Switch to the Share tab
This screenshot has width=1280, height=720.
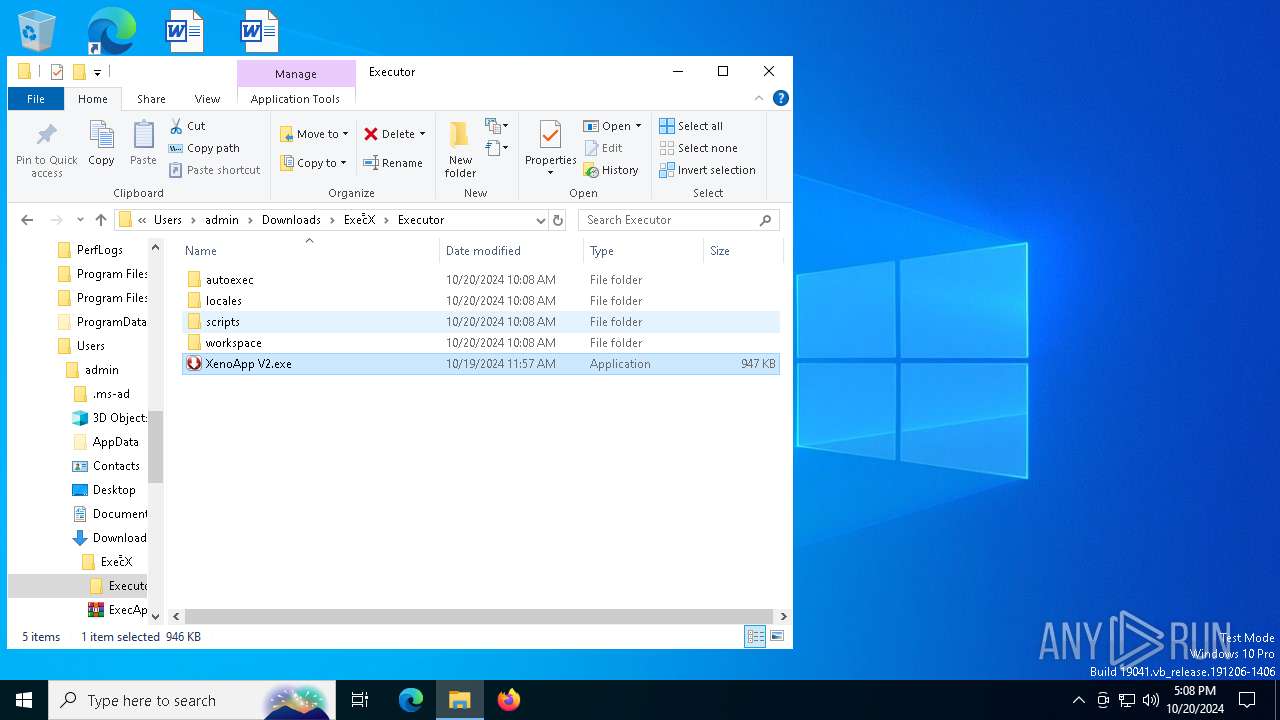click(x=151, y=99)
